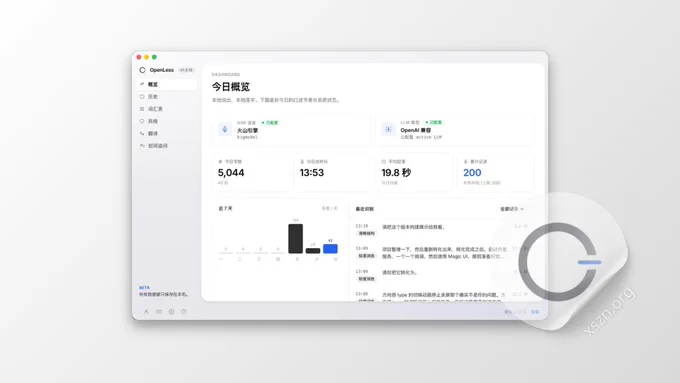
Task: Click the 今日概览 page heading
Action: click(x=231, y=87)
